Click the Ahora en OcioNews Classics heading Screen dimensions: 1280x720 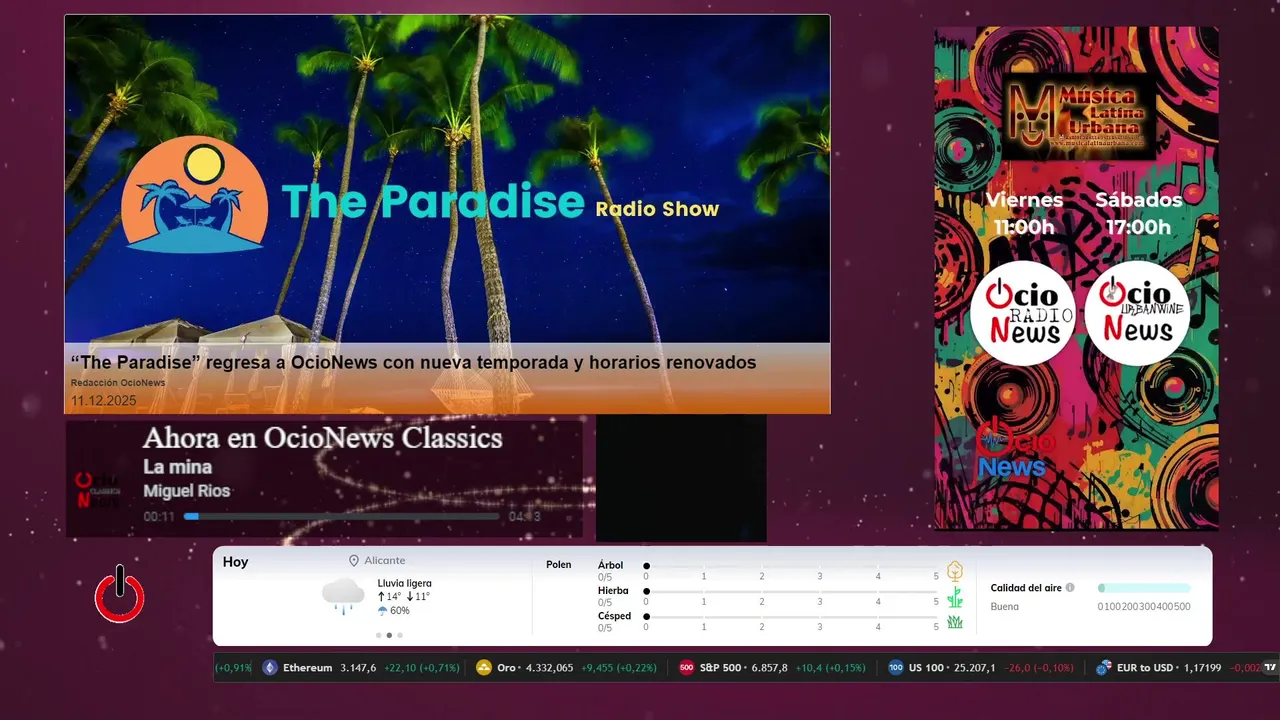tap(322, 438)
